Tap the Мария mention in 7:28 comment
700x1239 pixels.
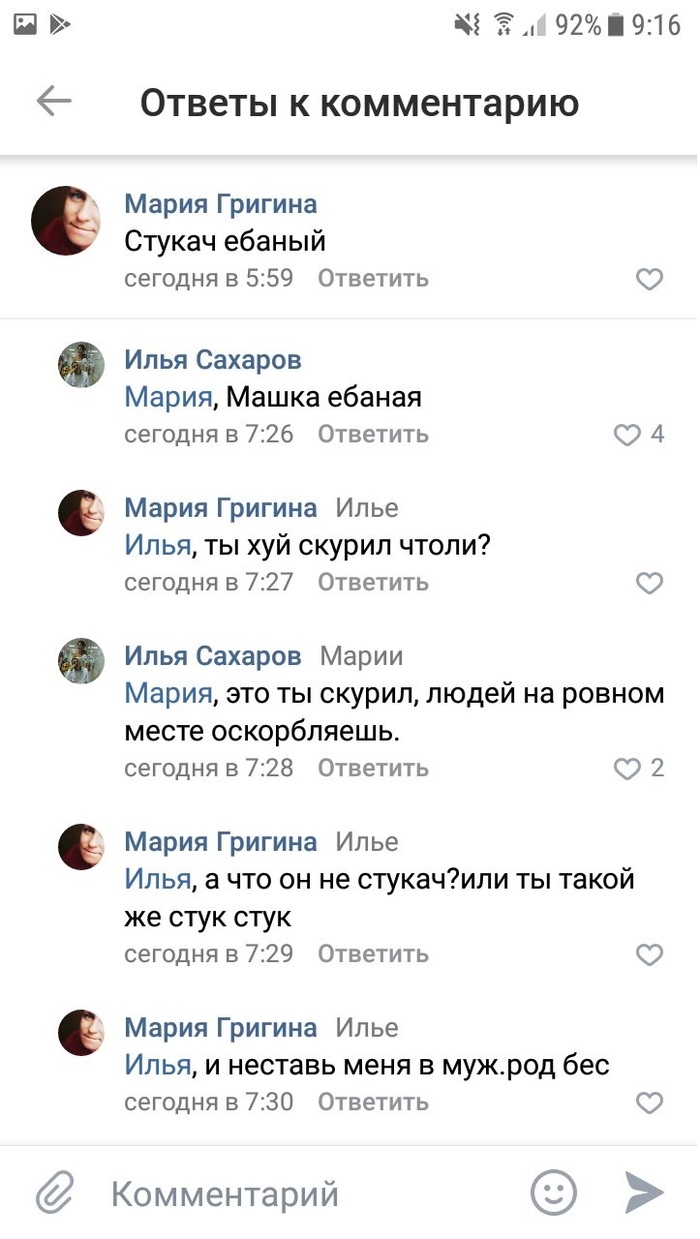pos(168,694)
